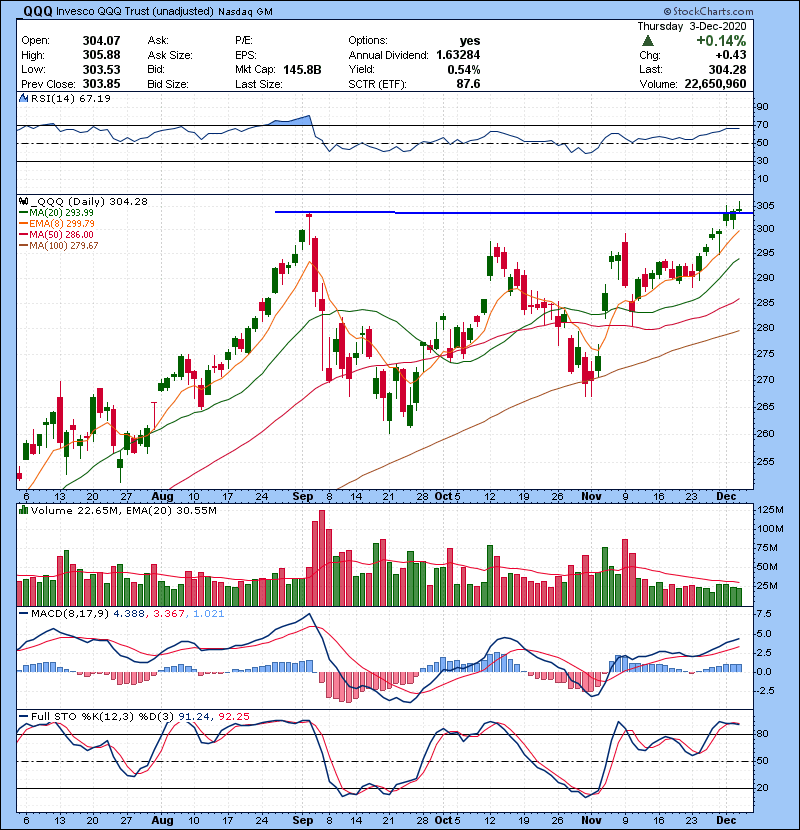Click the stochastic %D value 92.25
Image resolution: width=800 pixels, height=830 pixels.
click(233, 716)
